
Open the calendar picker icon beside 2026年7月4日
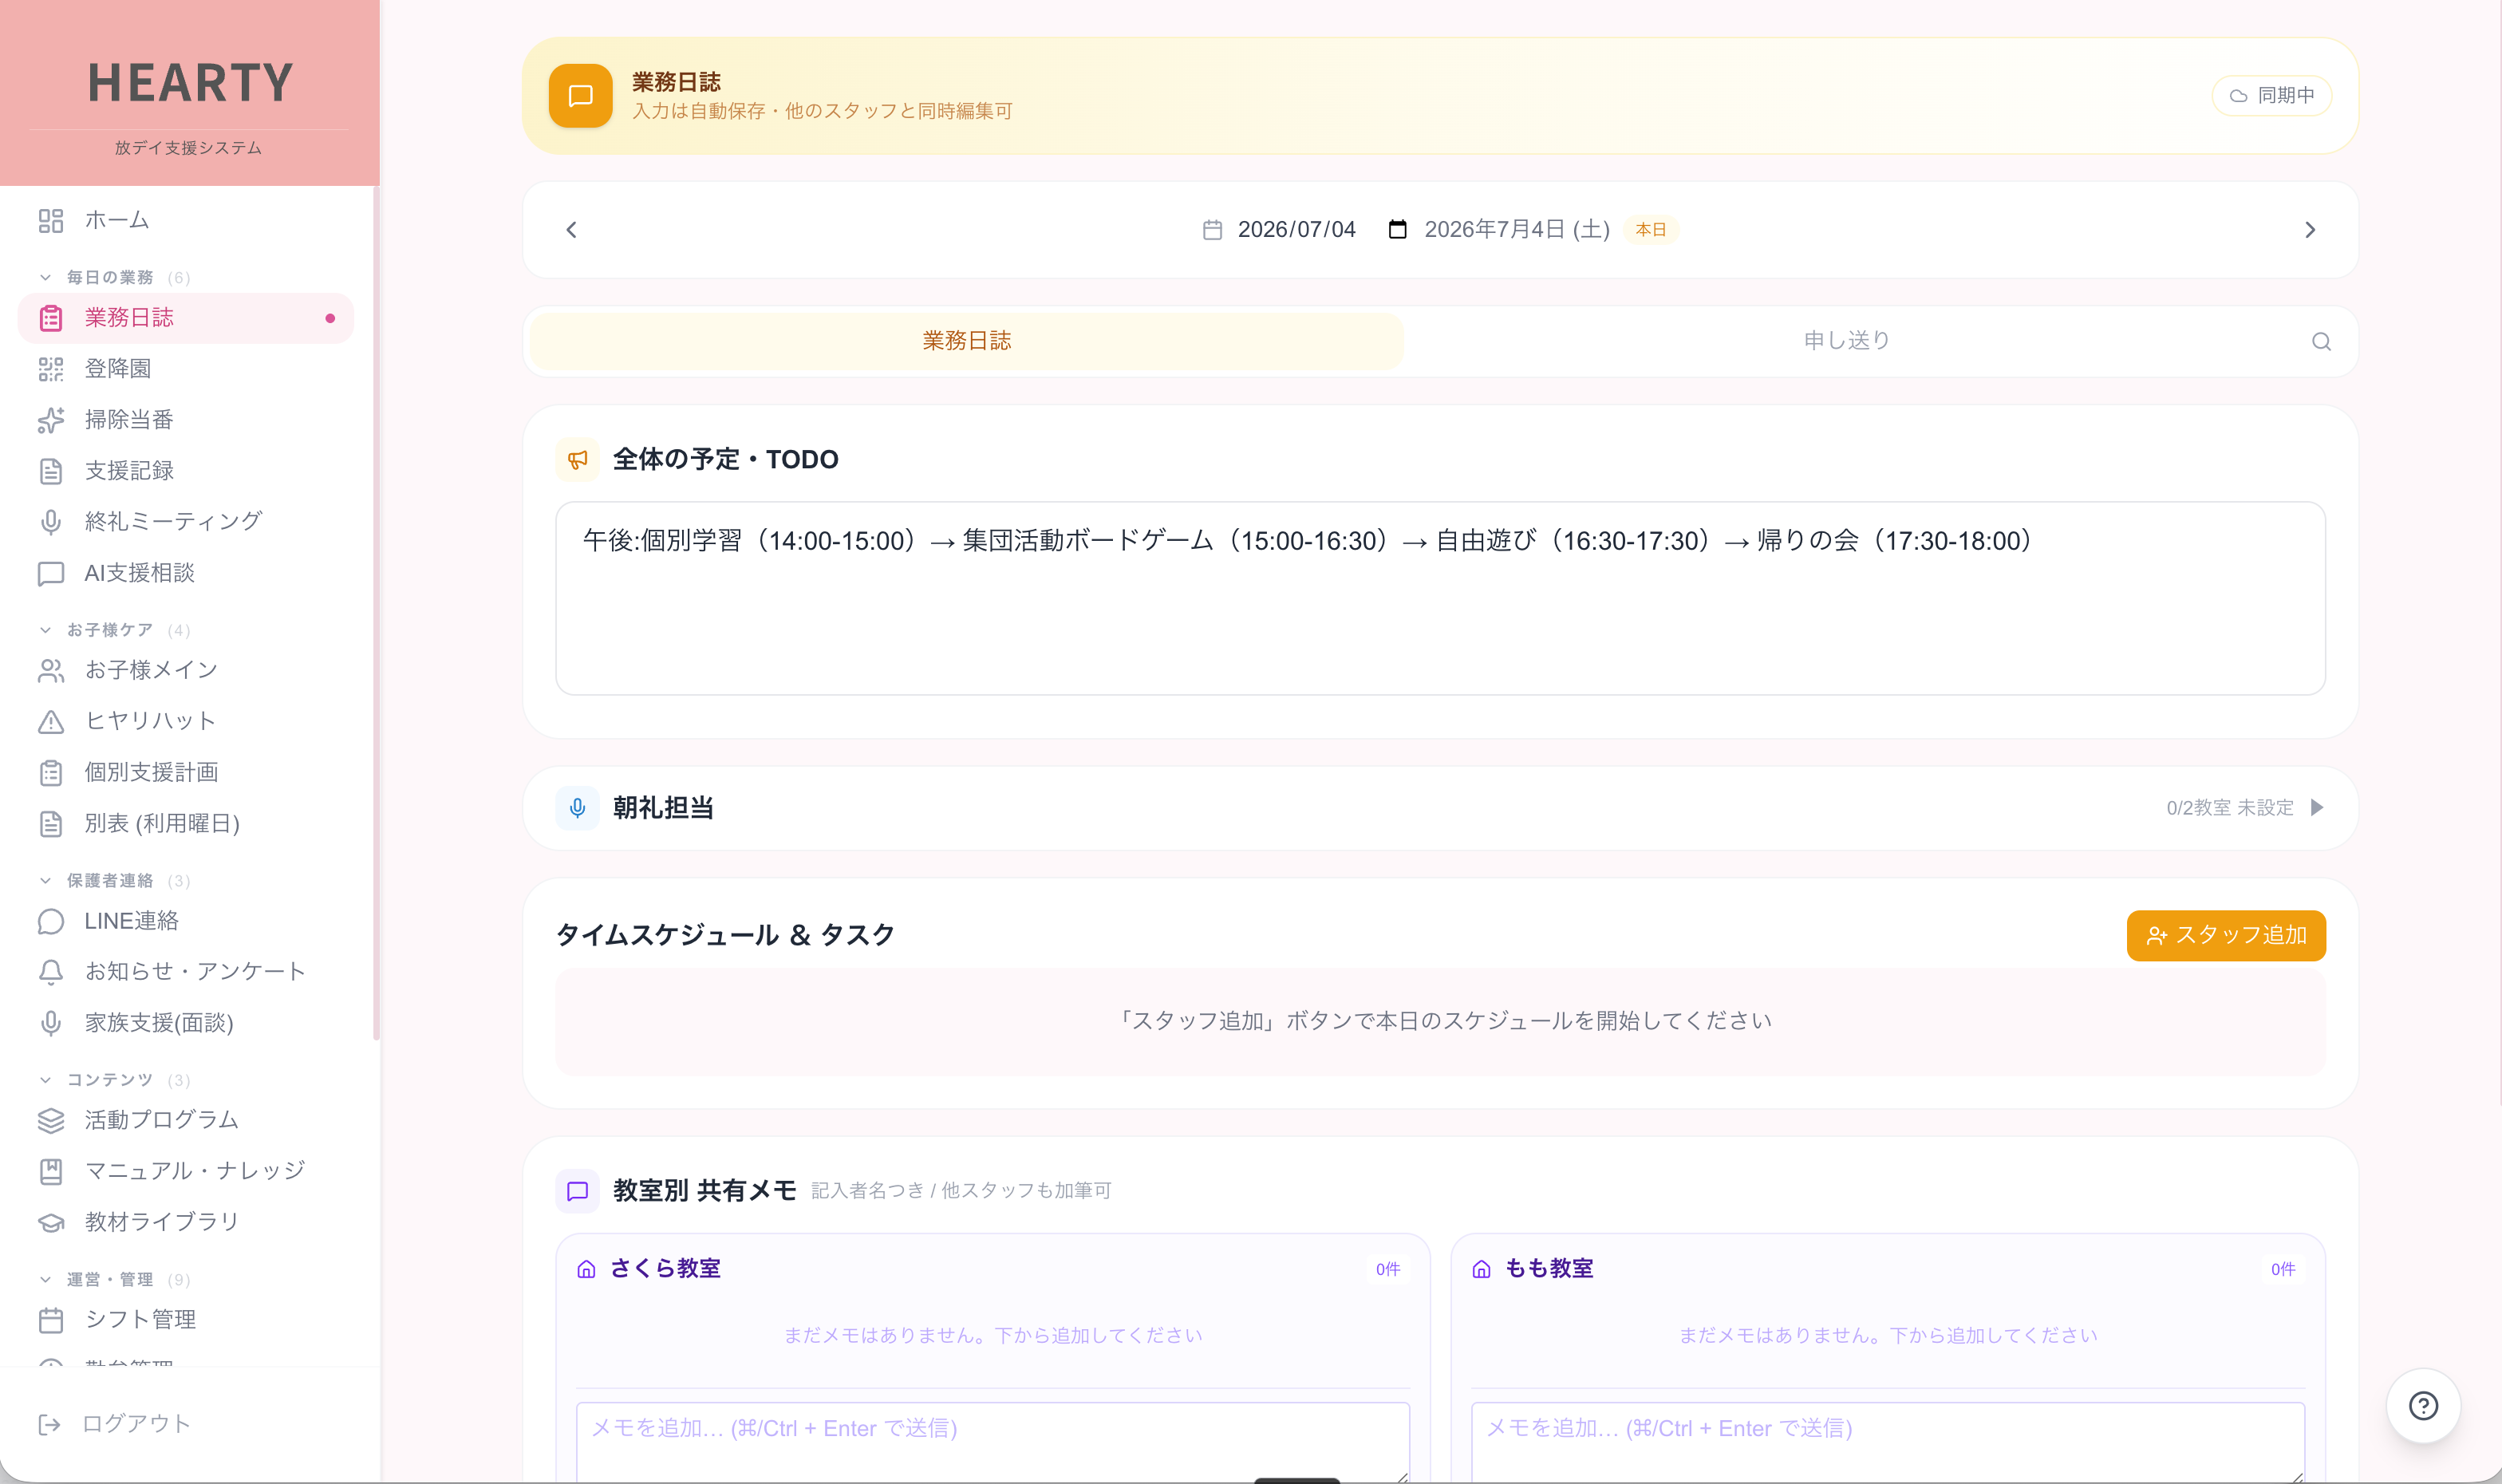point(1397,230)
